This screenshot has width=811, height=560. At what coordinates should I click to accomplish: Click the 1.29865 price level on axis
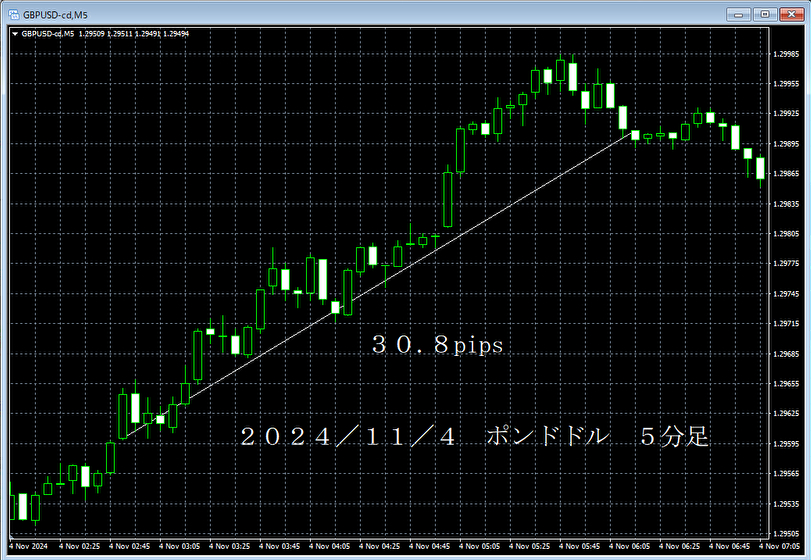[787, 174]
